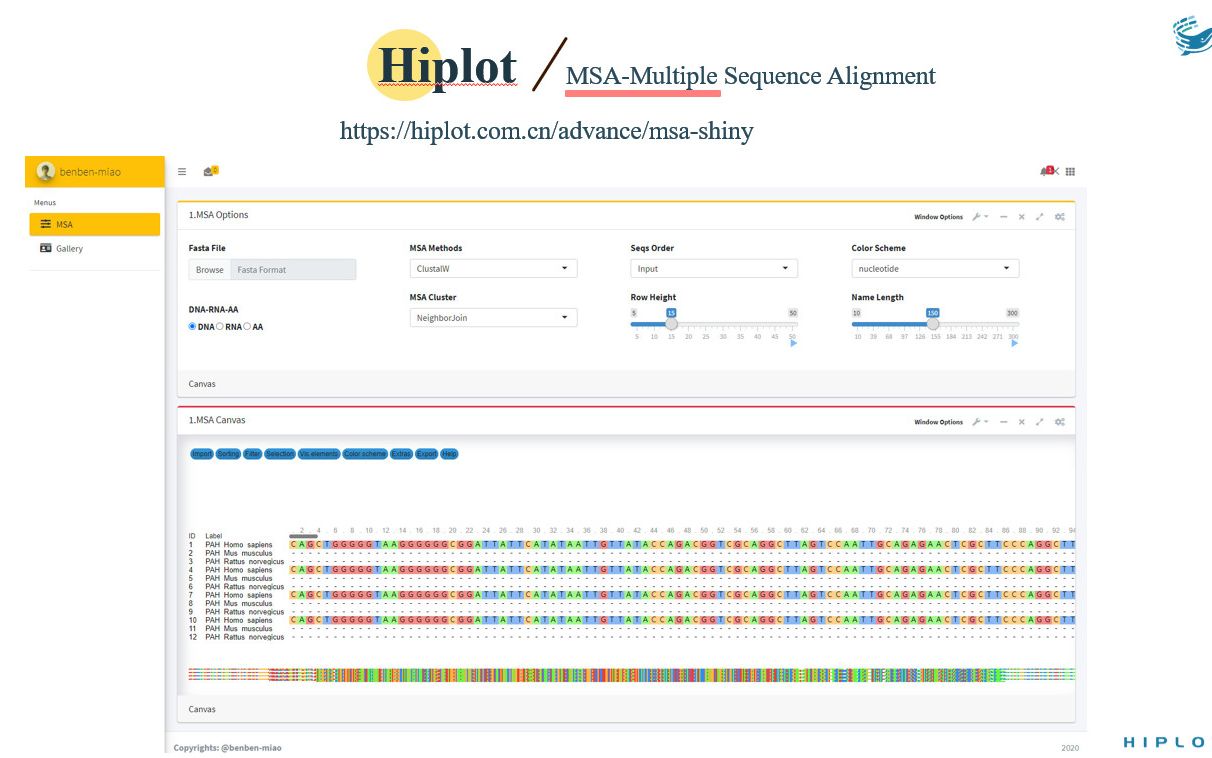Open the apps grid icon
Image resolution: width=1212 pixels, height=758 pixels.
[1070, 172]
